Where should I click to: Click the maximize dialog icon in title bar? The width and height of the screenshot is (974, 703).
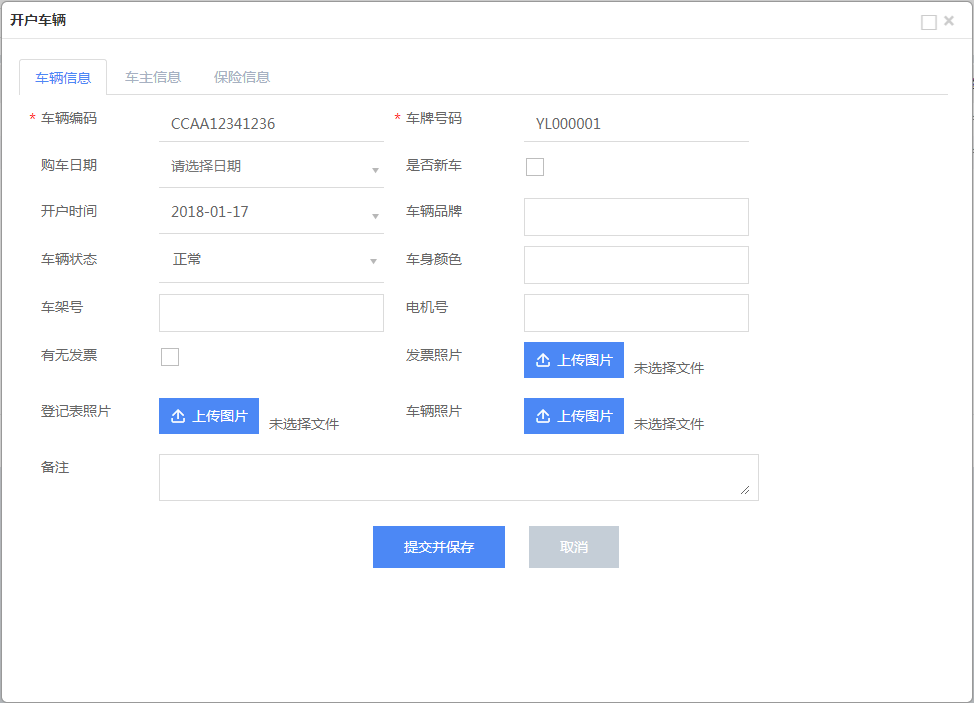928,22
